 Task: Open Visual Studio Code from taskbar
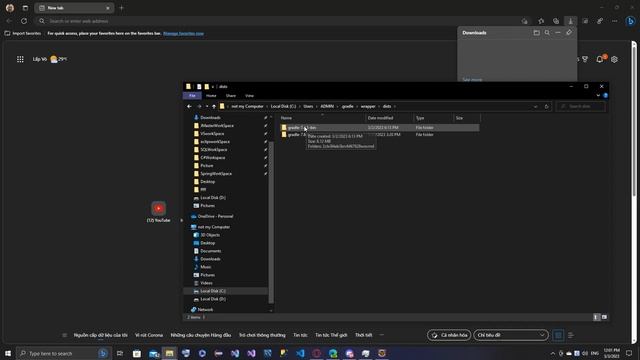click(x=300, y=353)
